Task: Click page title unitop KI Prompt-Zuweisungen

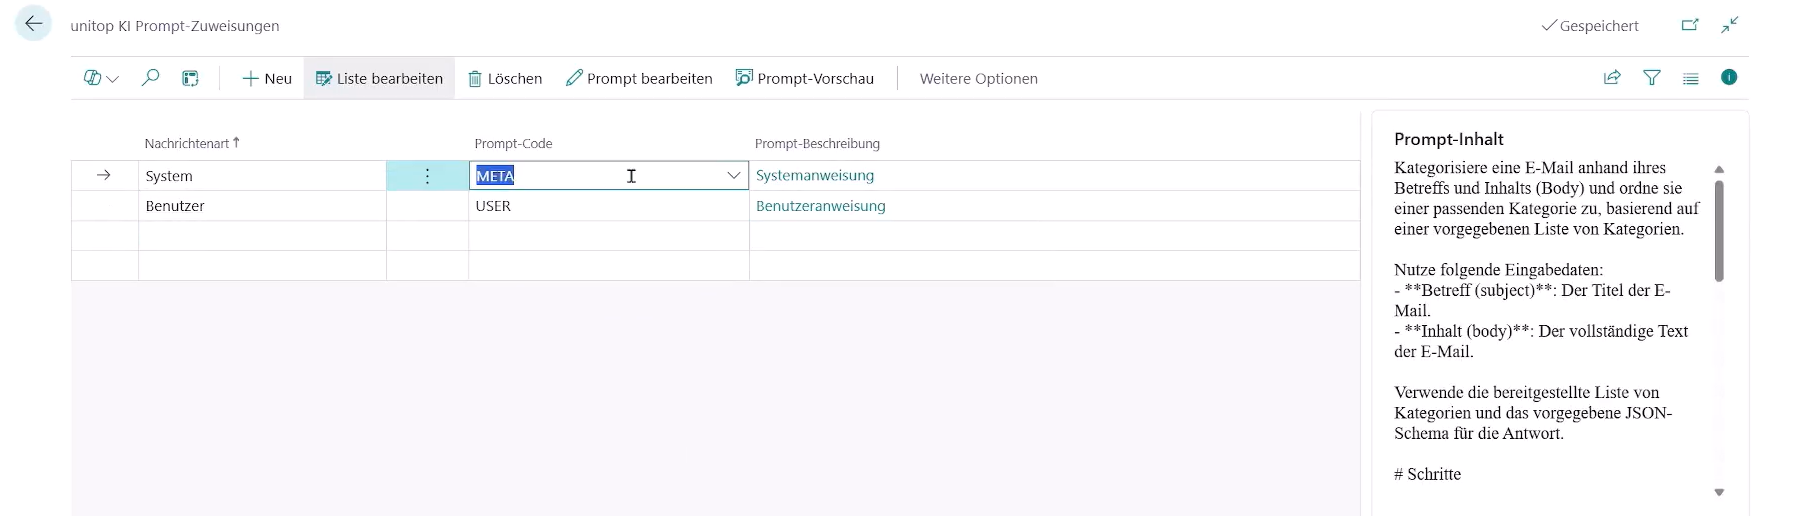Action: (x=175, y=26)
